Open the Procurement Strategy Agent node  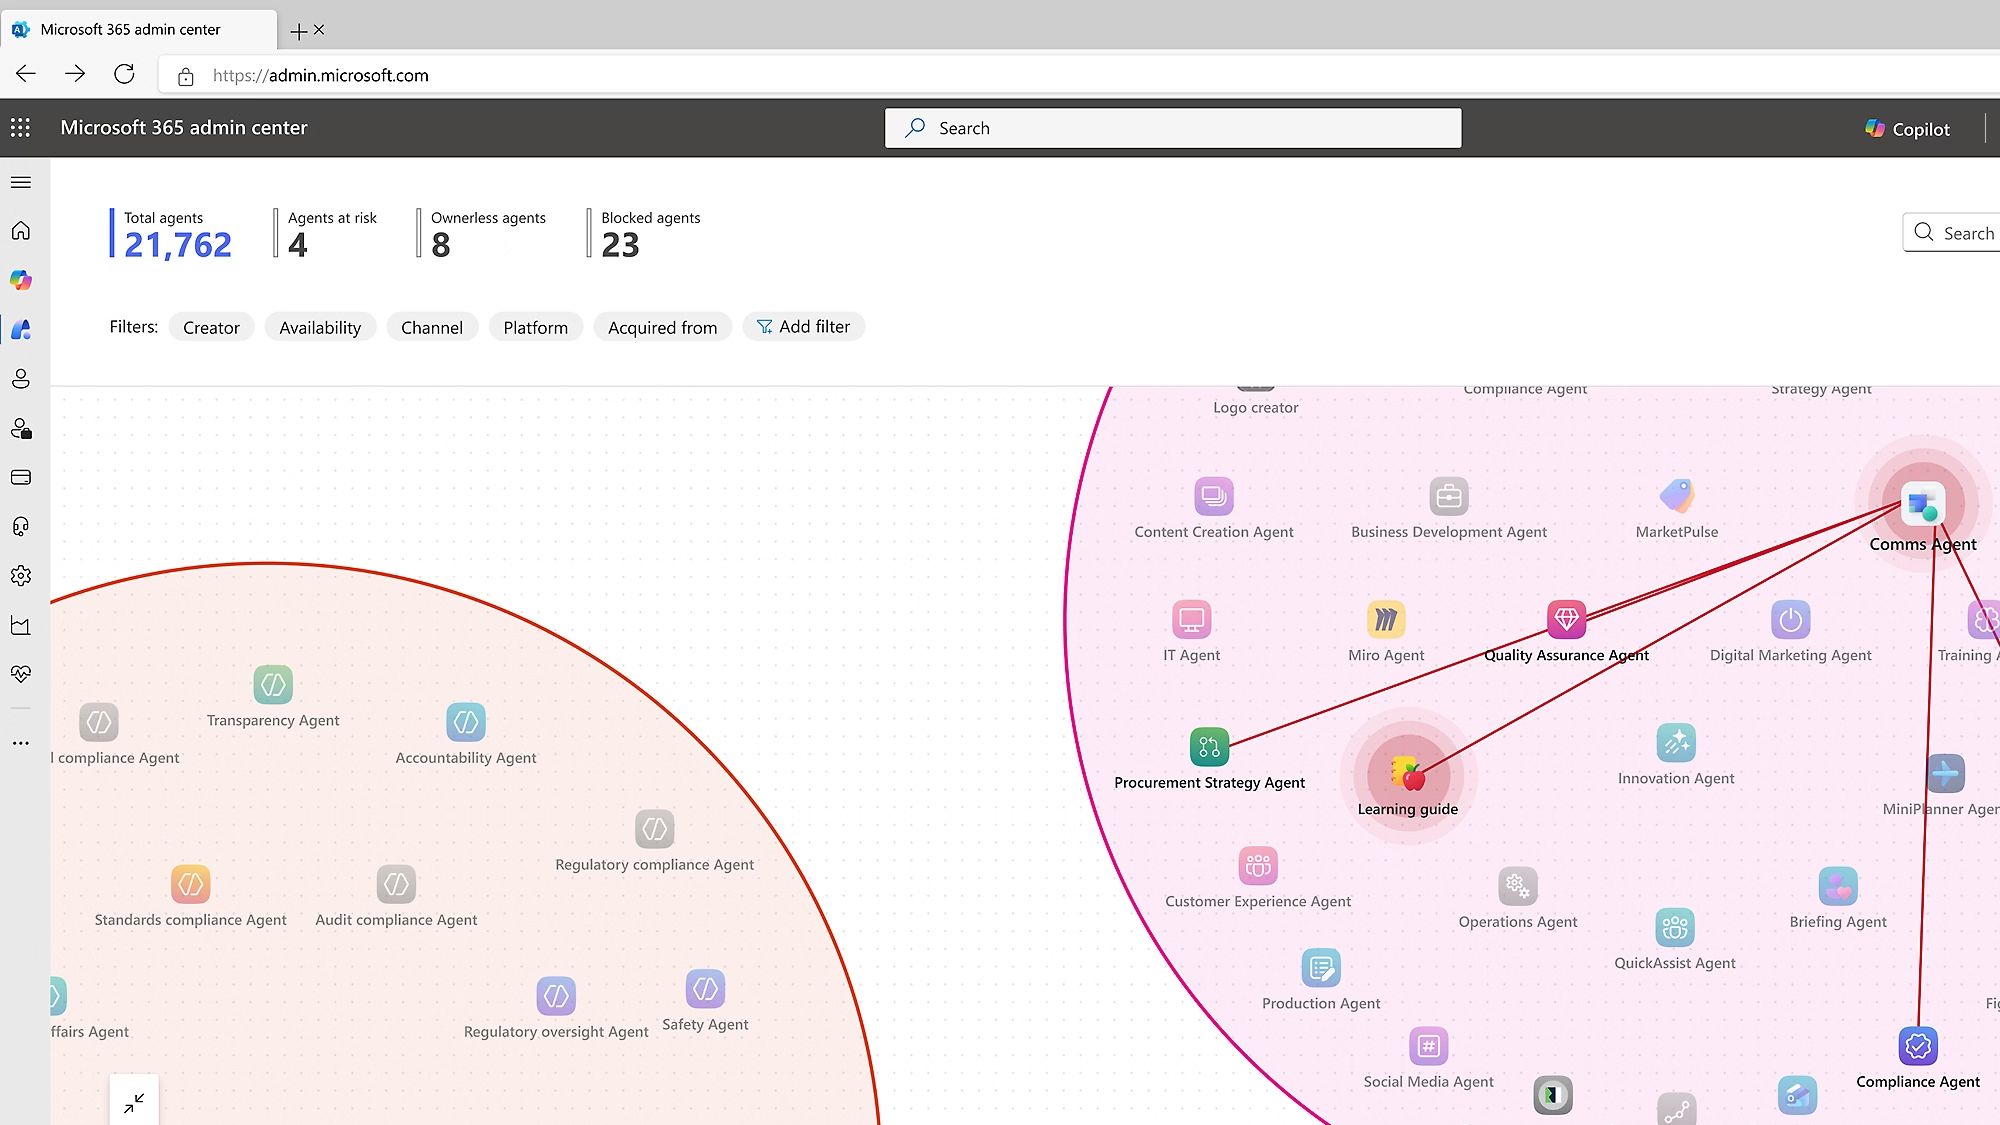(x=1209, y=747)
